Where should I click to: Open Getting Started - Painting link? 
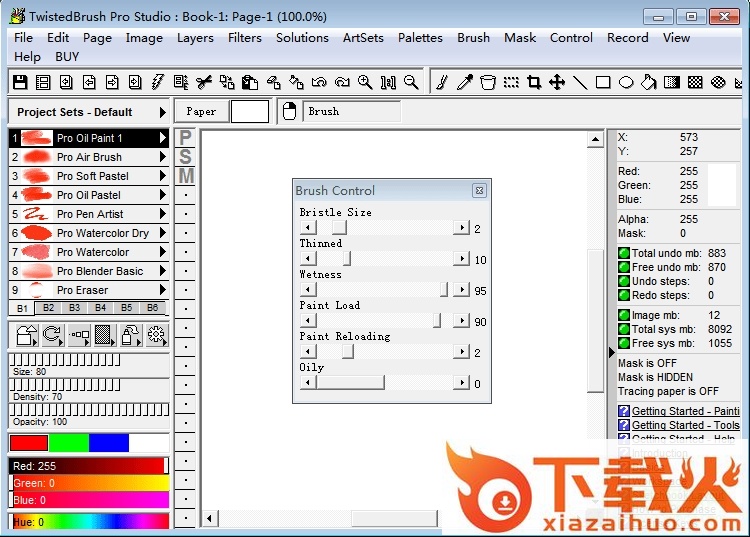point(685,411)
